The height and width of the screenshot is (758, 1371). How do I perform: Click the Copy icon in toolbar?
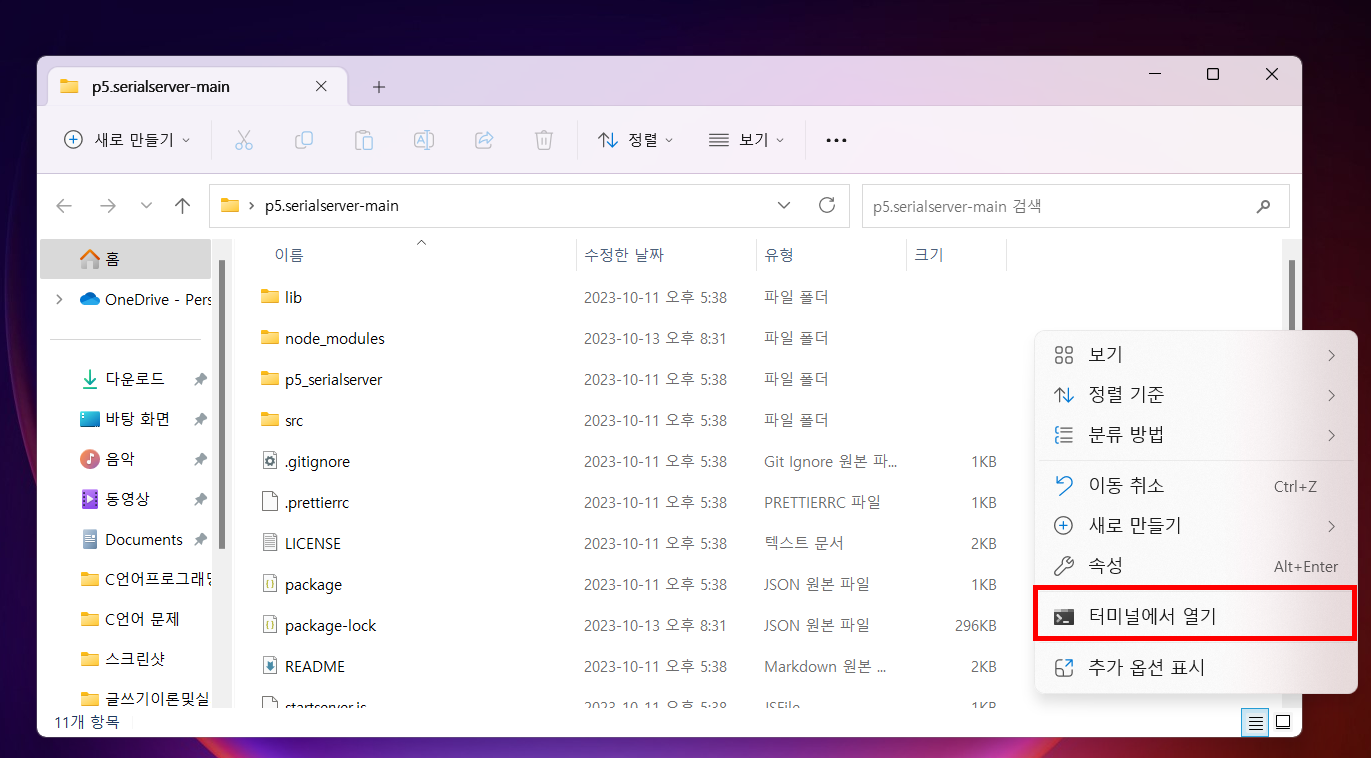(x=304, y=140)
